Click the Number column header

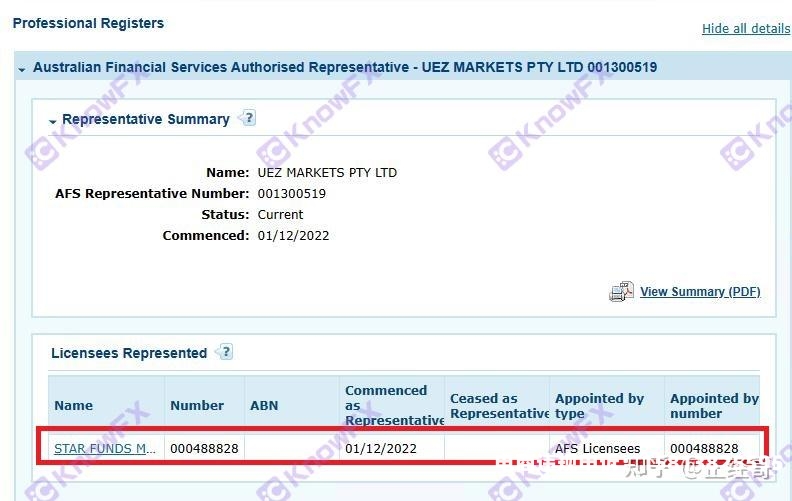pos(197,406)
